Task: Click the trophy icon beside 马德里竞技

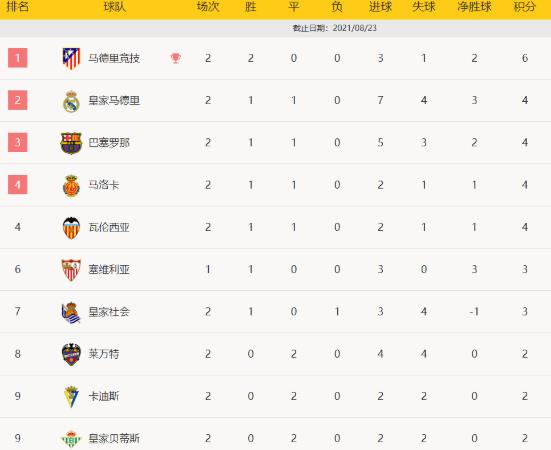Action: click(x=176, y=58)
